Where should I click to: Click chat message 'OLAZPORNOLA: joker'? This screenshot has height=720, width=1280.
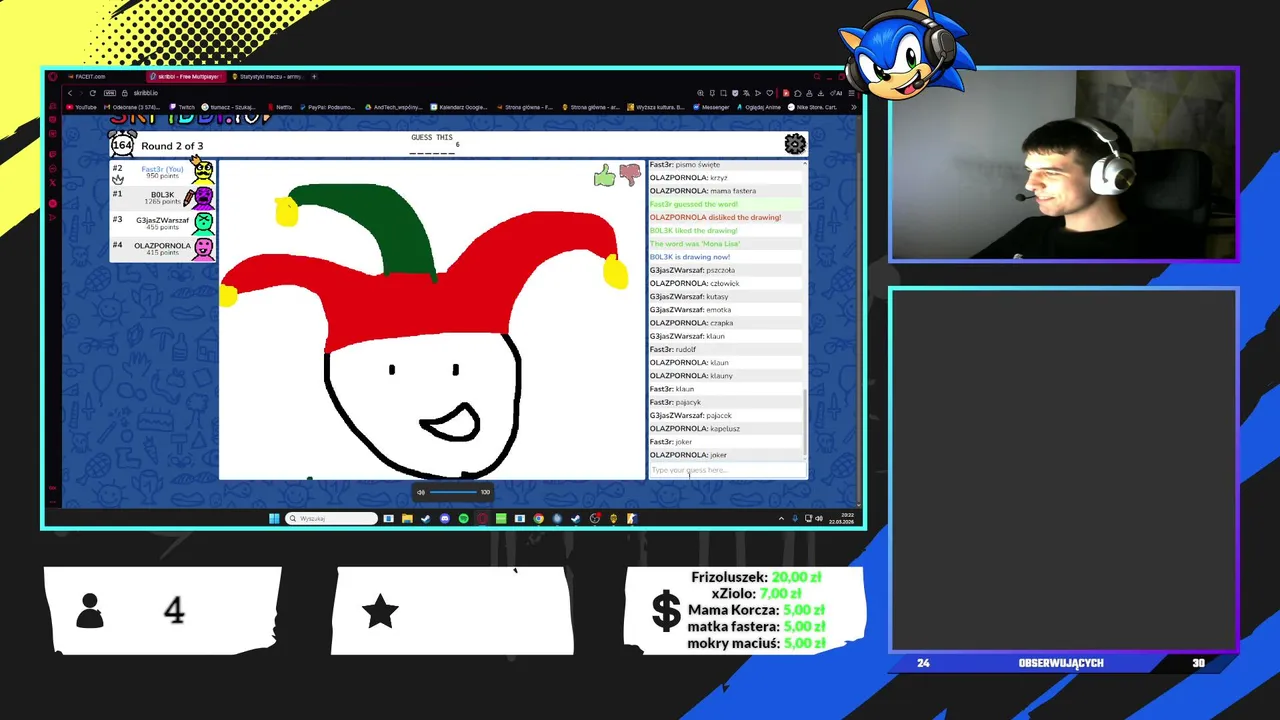(x=726, y=455)
